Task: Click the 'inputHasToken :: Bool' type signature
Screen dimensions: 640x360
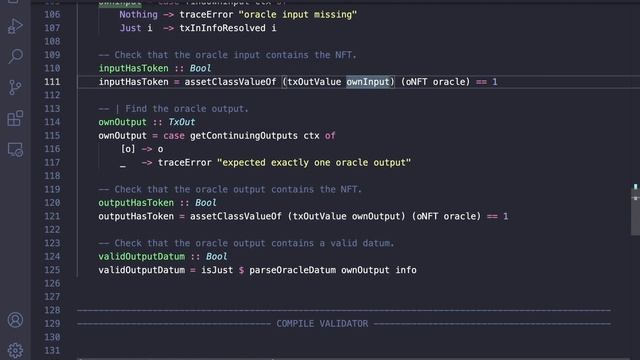Action: (x=155, y=68)
